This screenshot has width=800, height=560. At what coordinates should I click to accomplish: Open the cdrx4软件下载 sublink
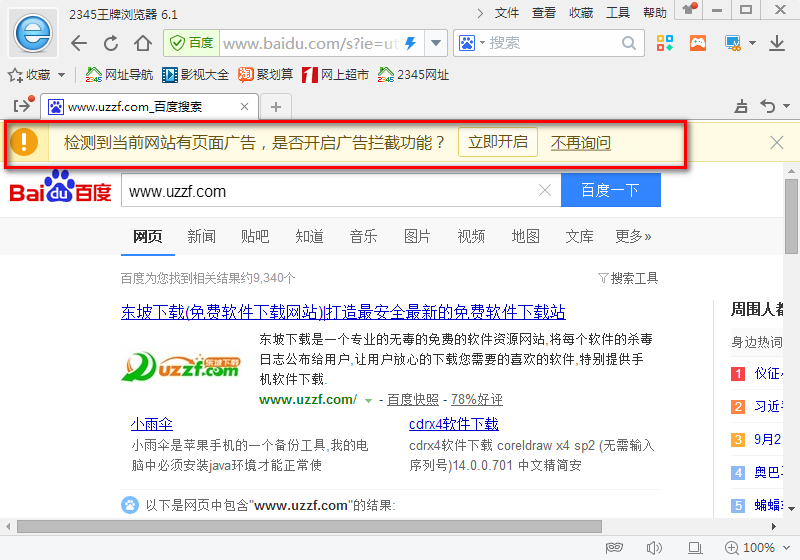pos(454,424)
